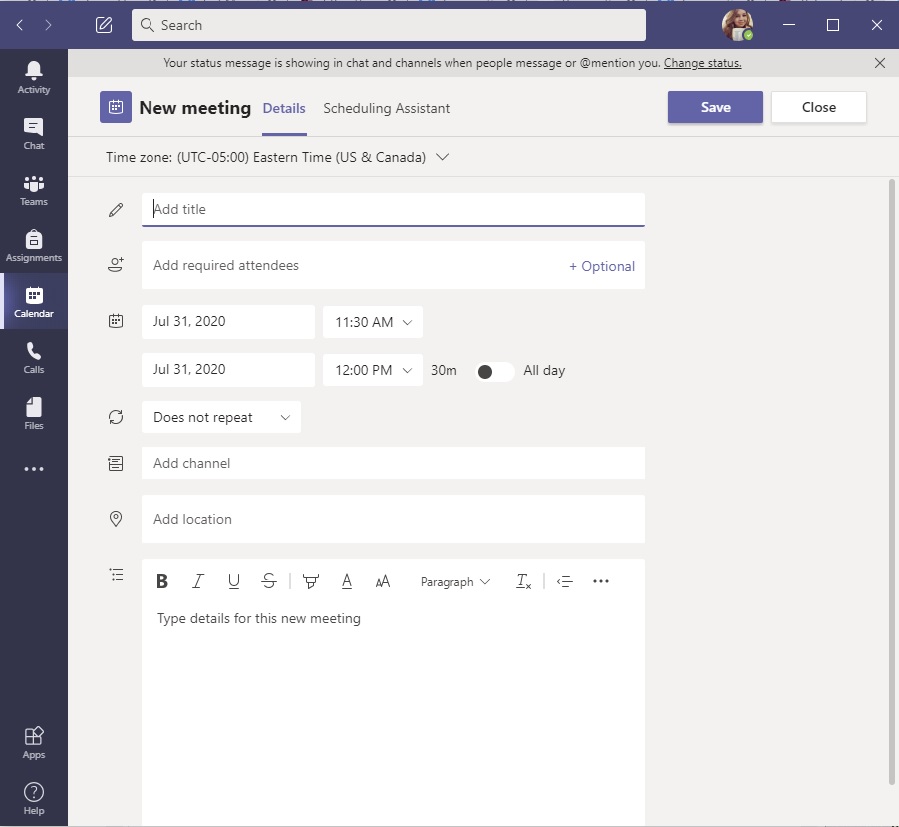Apply italic formatting
Viewport: 899px width, 827px height.
[x=198, y=582]
